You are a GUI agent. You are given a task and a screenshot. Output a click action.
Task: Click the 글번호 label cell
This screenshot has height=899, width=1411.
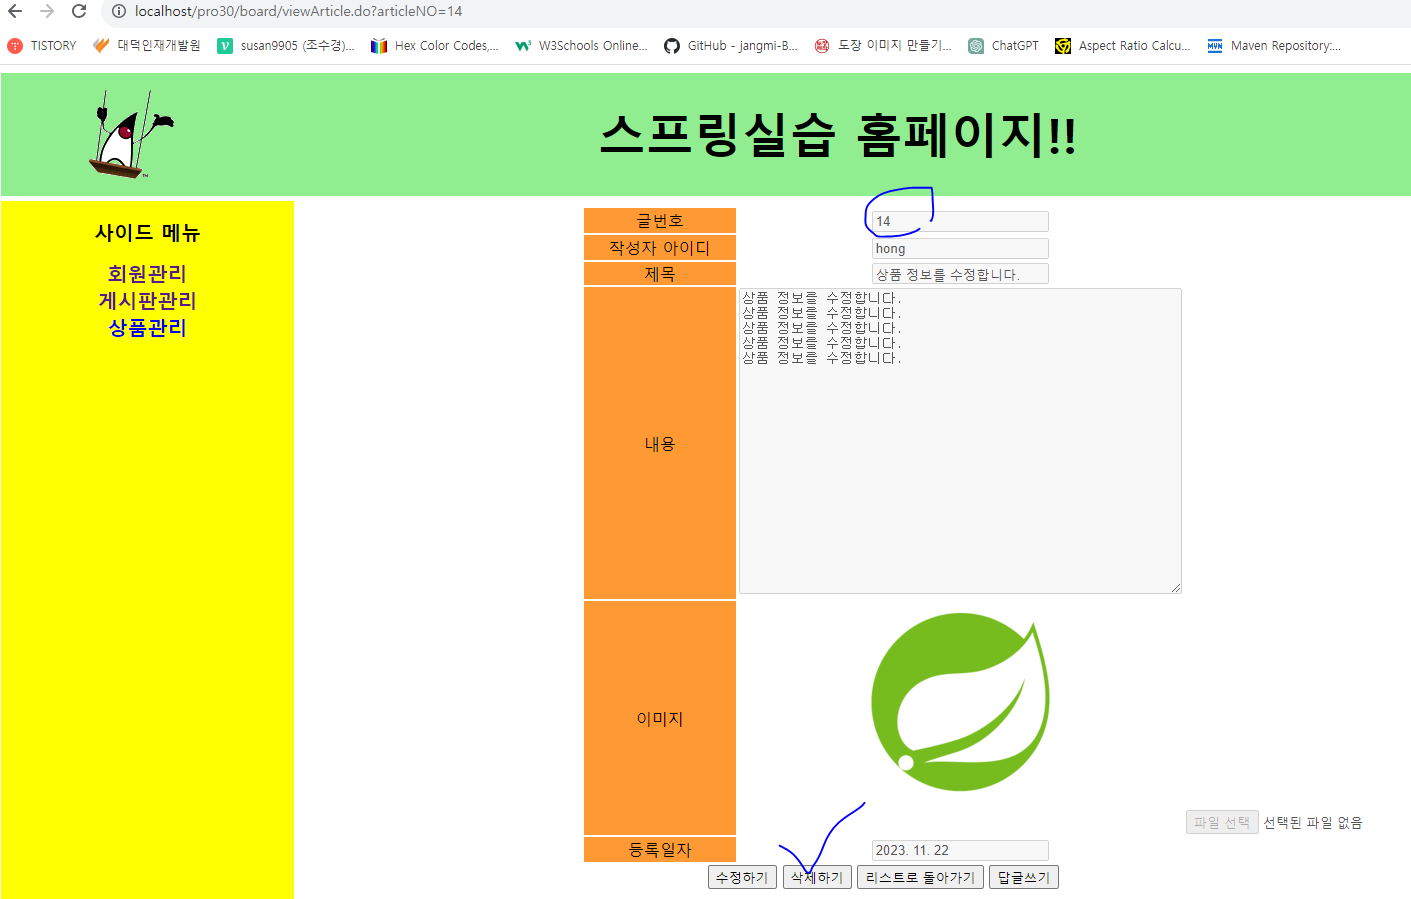(660, 221)
